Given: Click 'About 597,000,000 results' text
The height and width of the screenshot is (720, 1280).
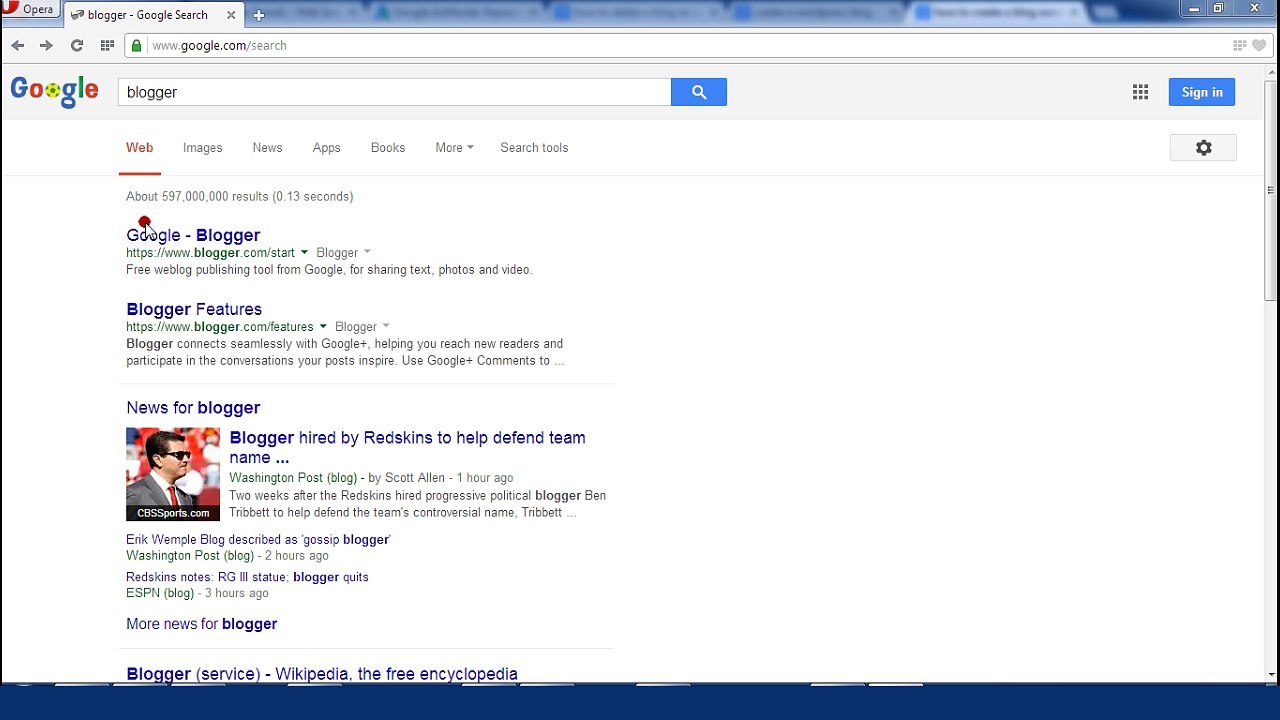Looking at the screenshot, I should click(240, 196).
